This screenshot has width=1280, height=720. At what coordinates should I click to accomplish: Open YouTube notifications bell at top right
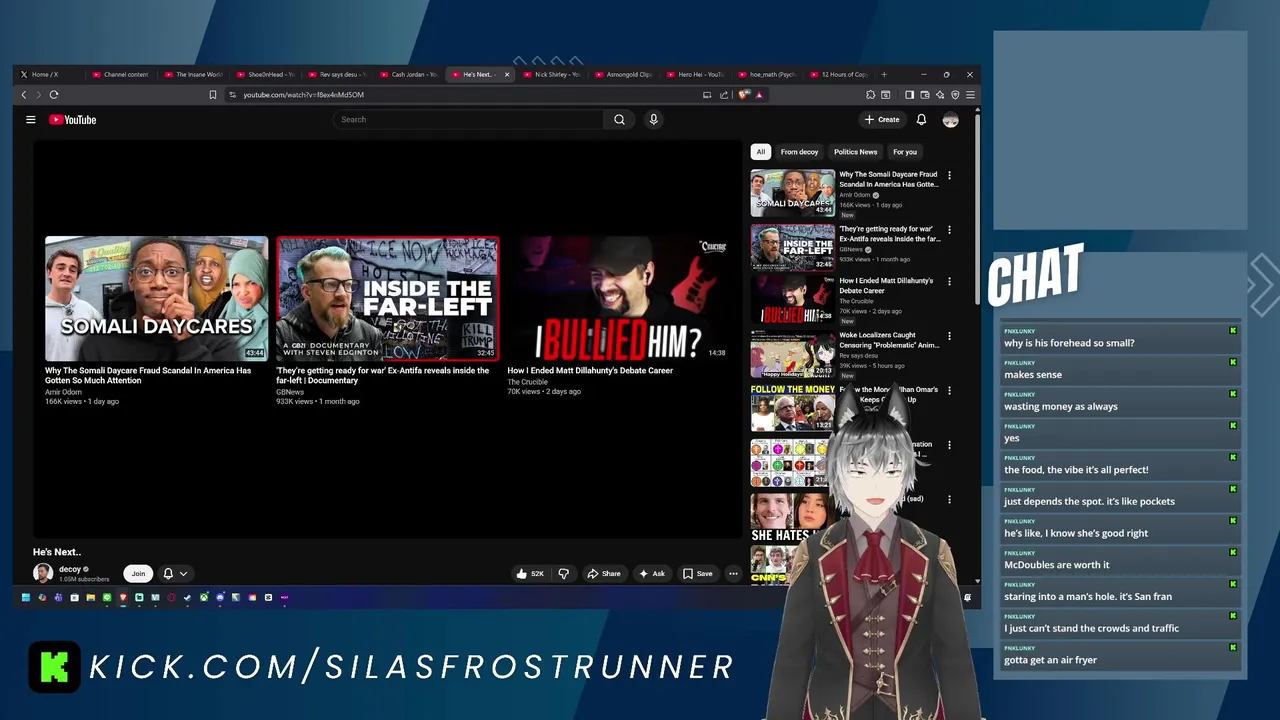(x=921, y=120)
